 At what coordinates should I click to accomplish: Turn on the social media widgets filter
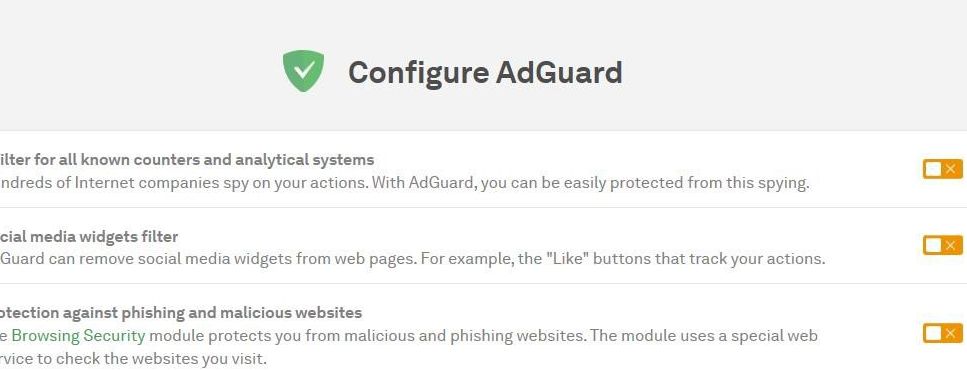pyautogui.click(x=942, y=245)
